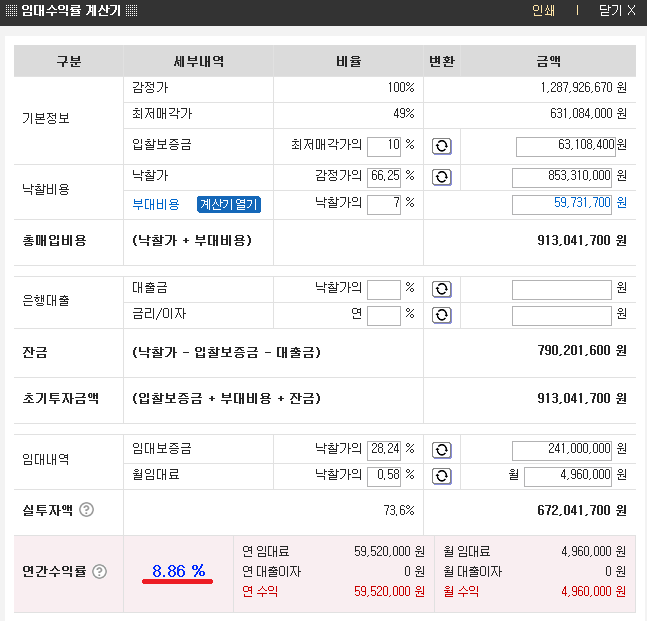Click the 대출금 convert refresh icon
Viewport: 647px width, 621px height.
442,289
